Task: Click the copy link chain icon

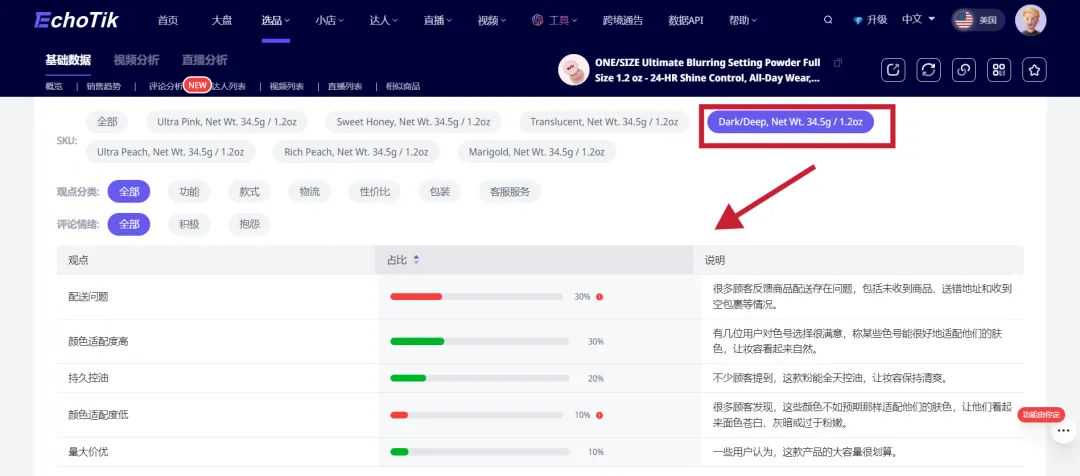Action: [964, 69]
